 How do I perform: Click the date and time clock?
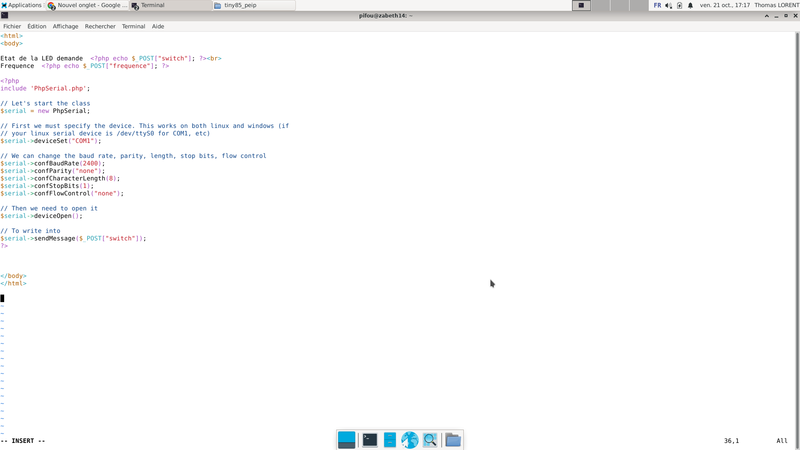[x=725, y=5]
